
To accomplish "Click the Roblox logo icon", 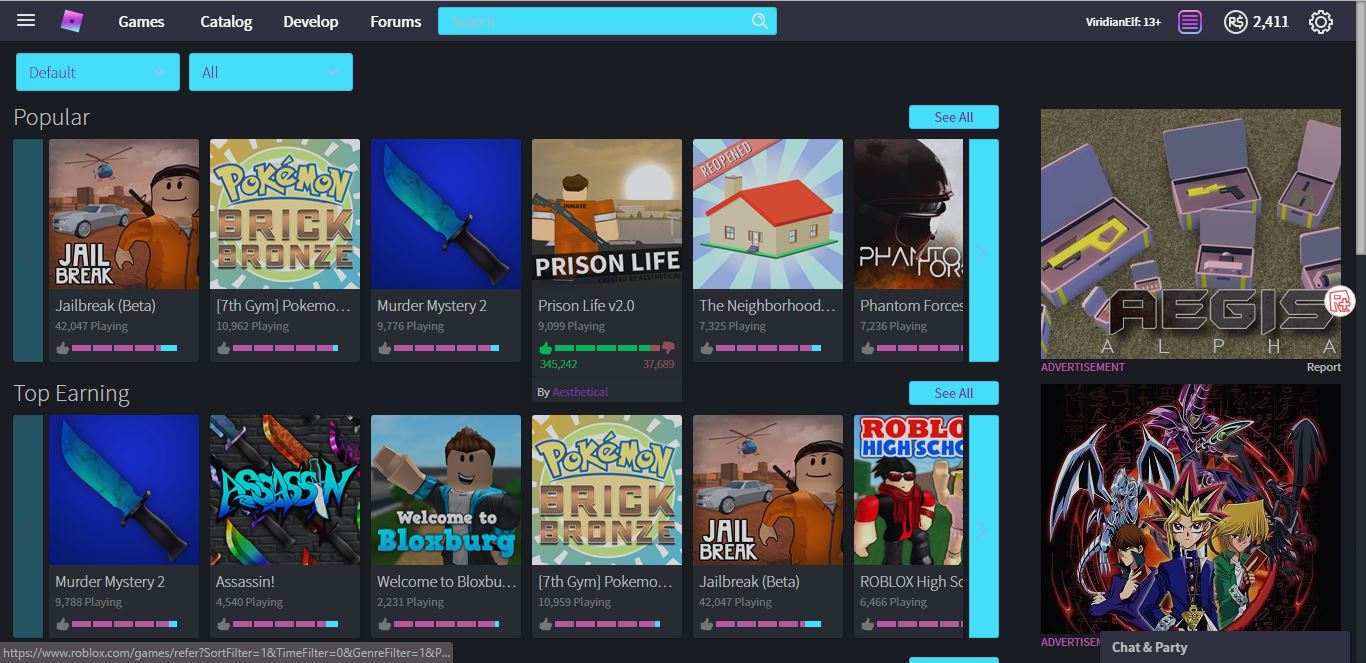I will [x=72, y=21].
